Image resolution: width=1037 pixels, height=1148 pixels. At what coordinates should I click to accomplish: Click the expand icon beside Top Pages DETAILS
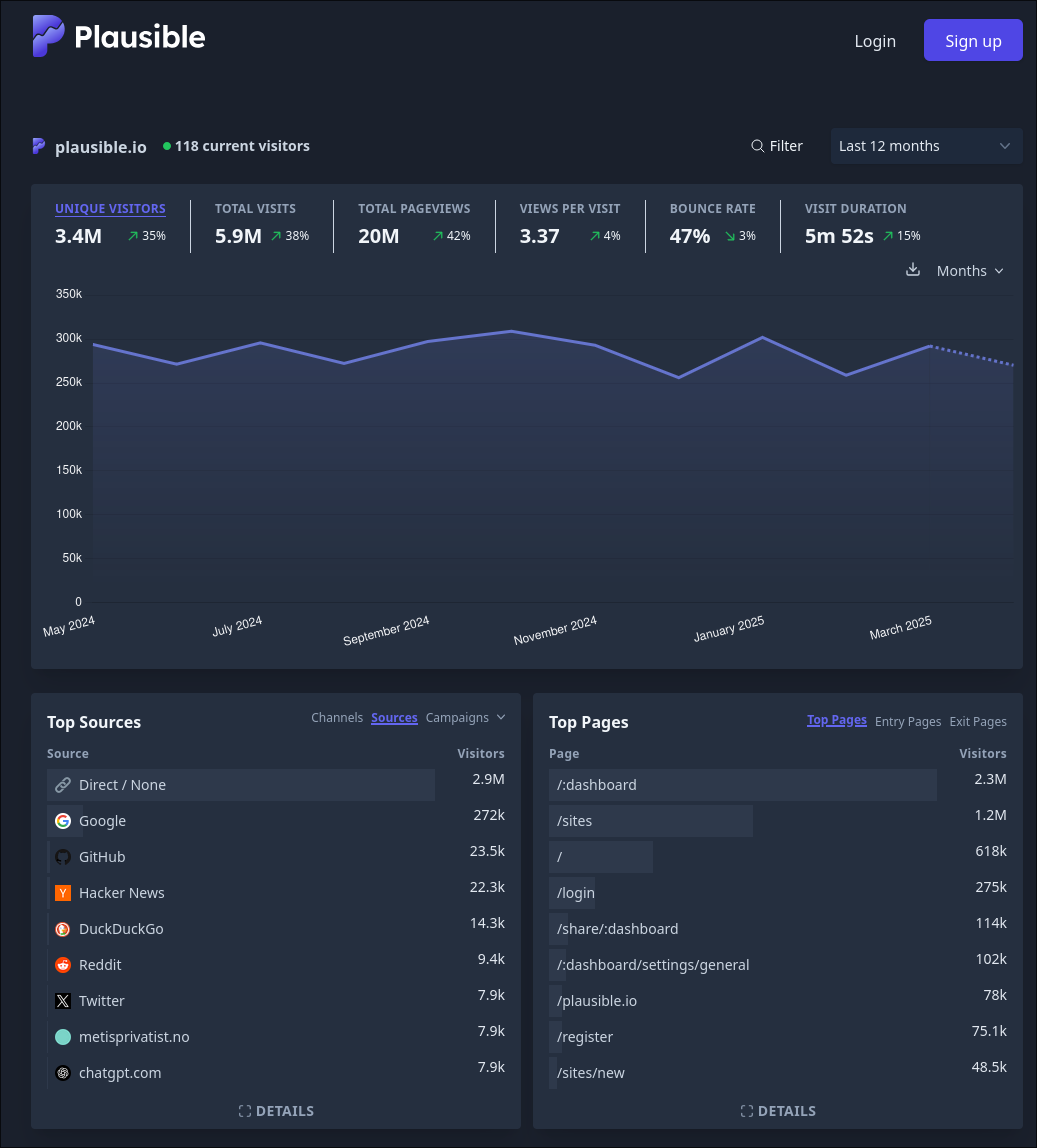(746, 1111)
